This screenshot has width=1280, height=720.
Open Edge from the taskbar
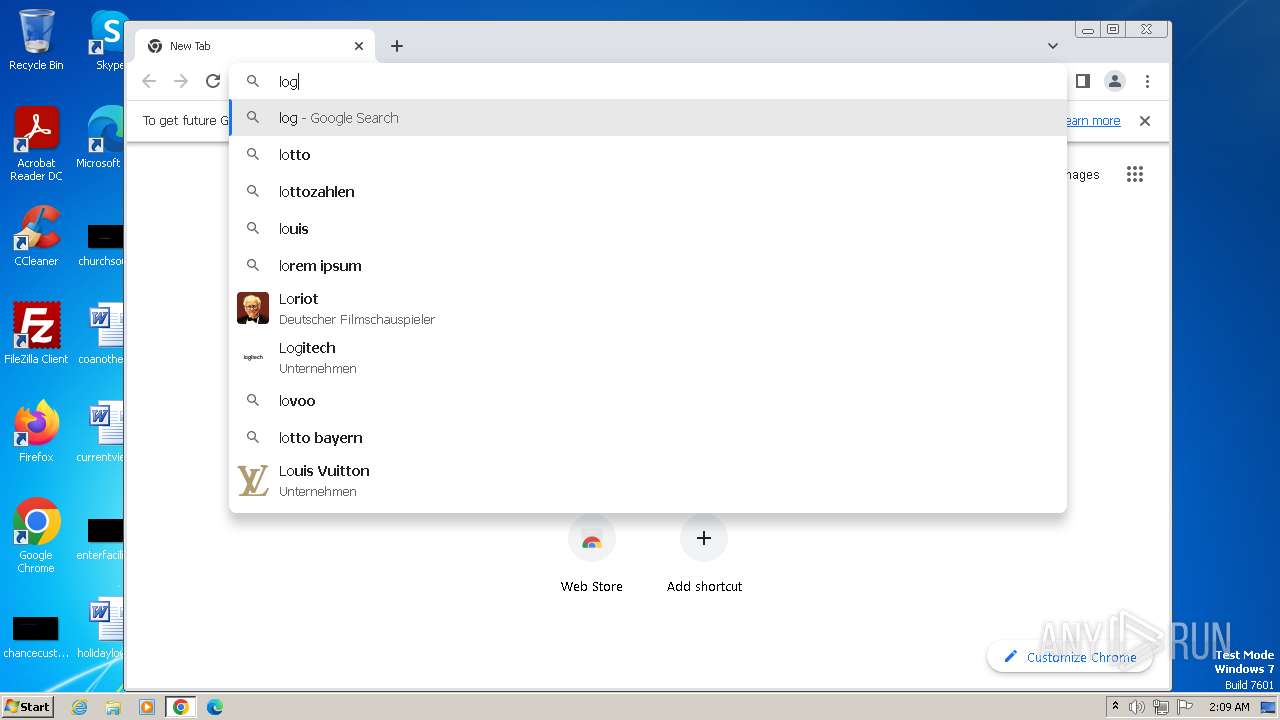[x=214, y=707]
